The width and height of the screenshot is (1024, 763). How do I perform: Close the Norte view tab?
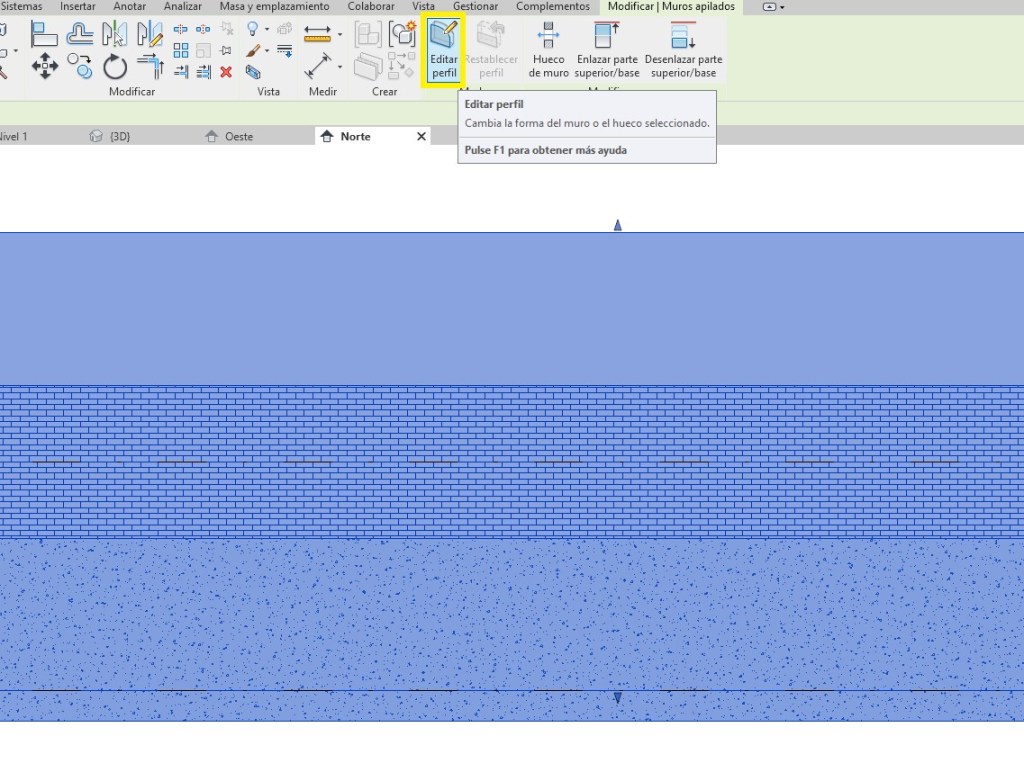tap(421, 137)
